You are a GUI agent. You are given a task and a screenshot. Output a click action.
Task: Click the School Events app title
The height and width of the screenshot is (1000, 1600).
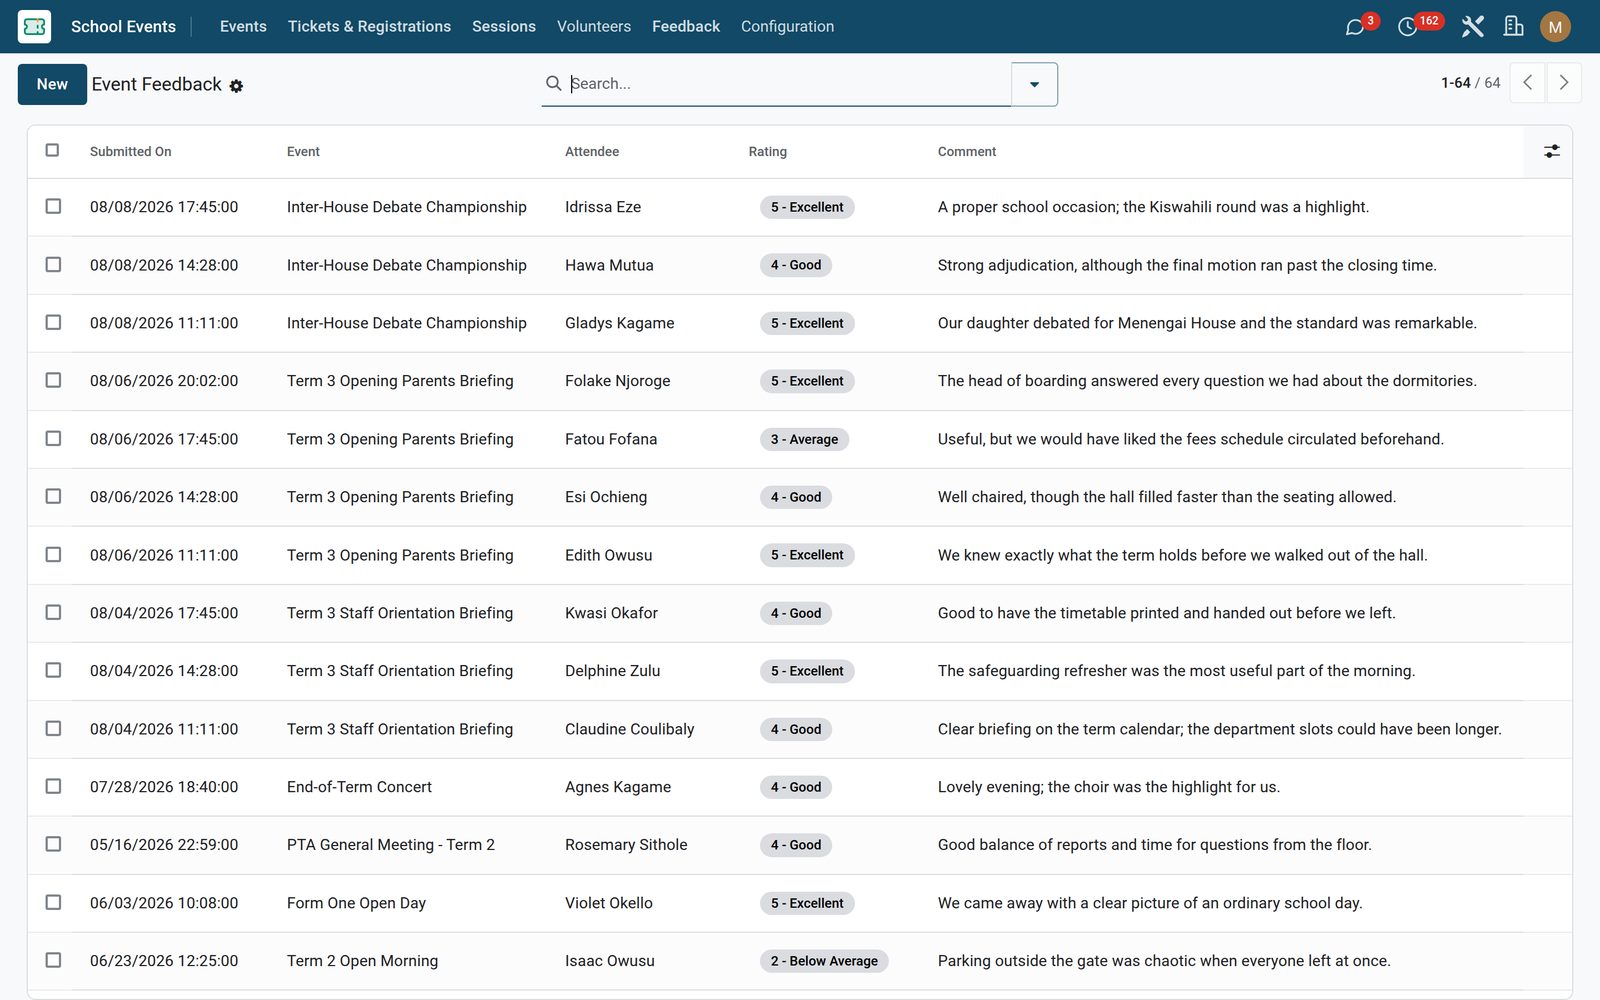(x=123, y=26)
